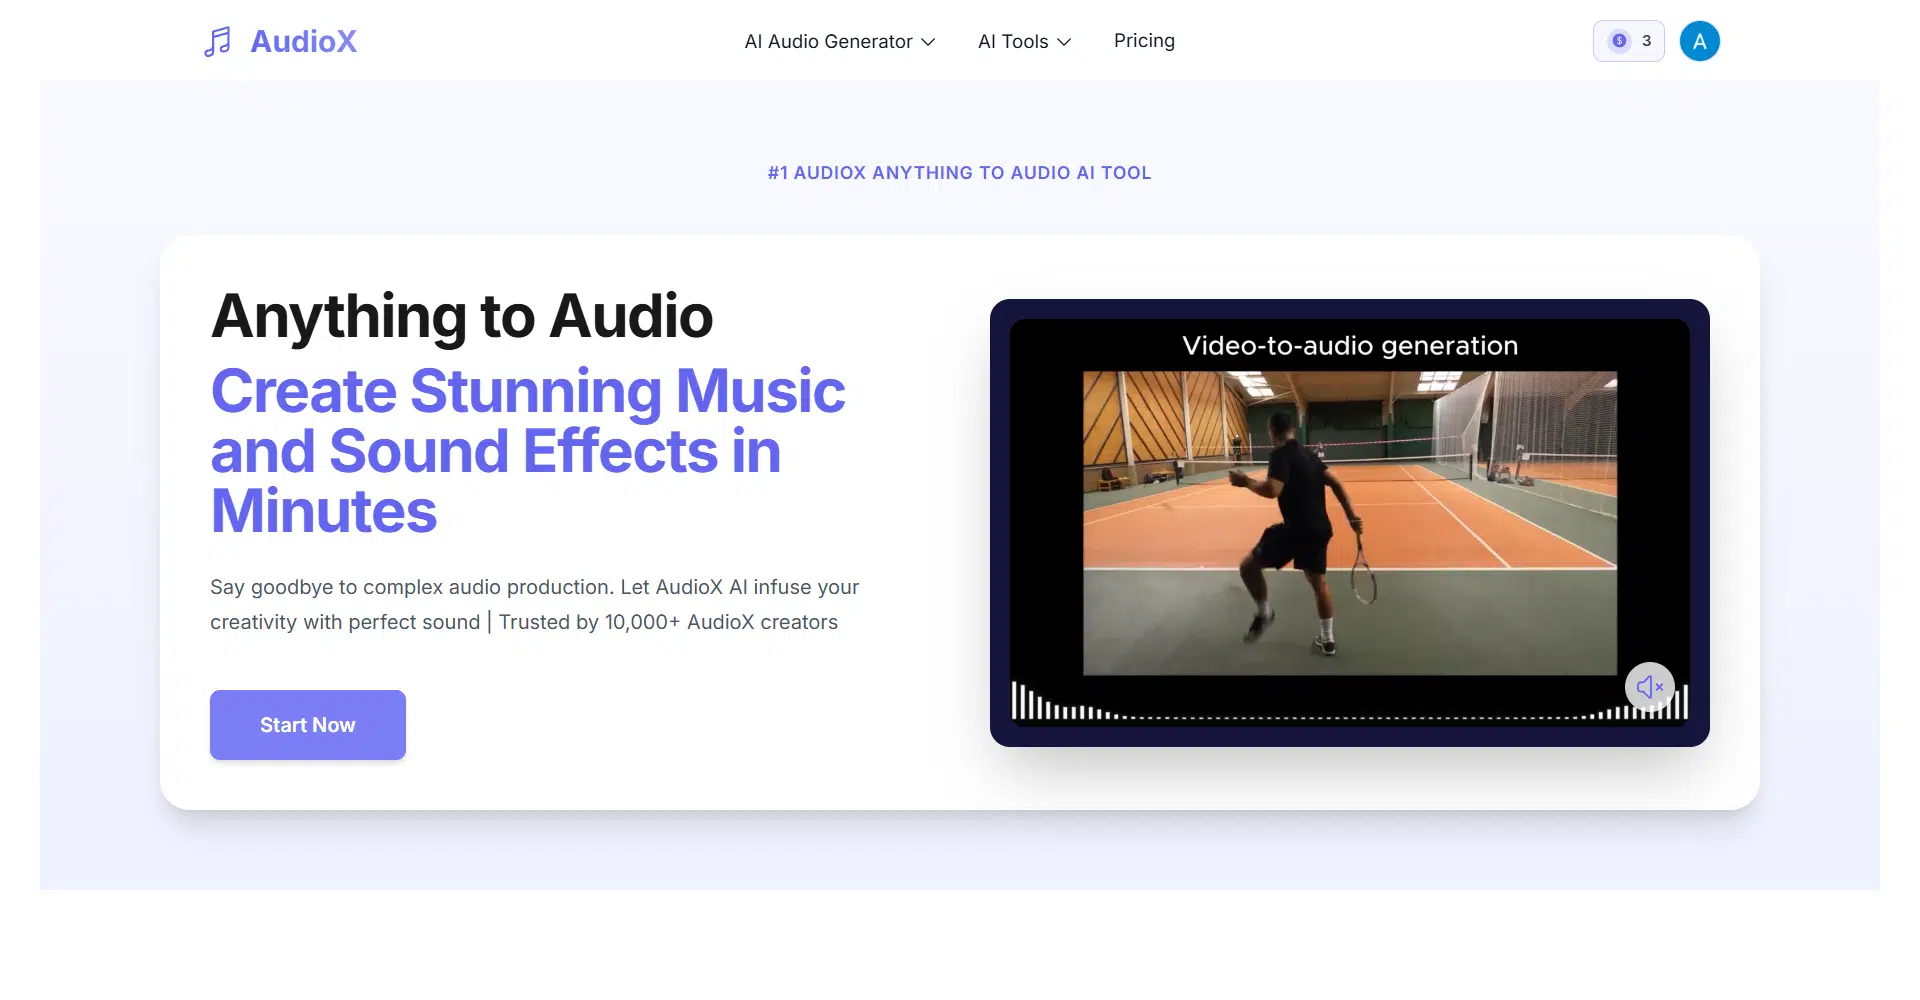Click the tennis player video preview

coord(1349,523)
